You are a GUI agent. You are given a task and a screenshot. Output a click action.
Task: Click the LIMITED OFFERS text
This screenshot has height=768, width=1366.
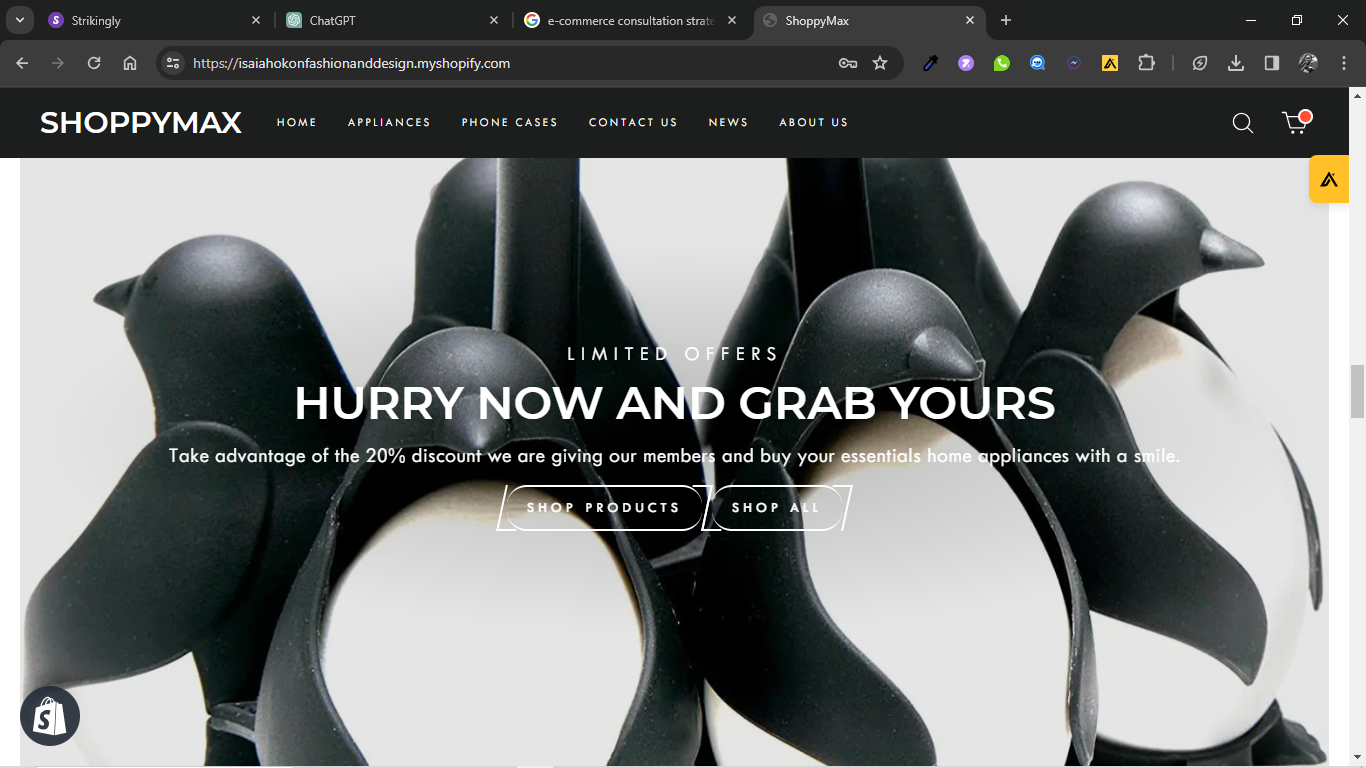pos(673,354)
